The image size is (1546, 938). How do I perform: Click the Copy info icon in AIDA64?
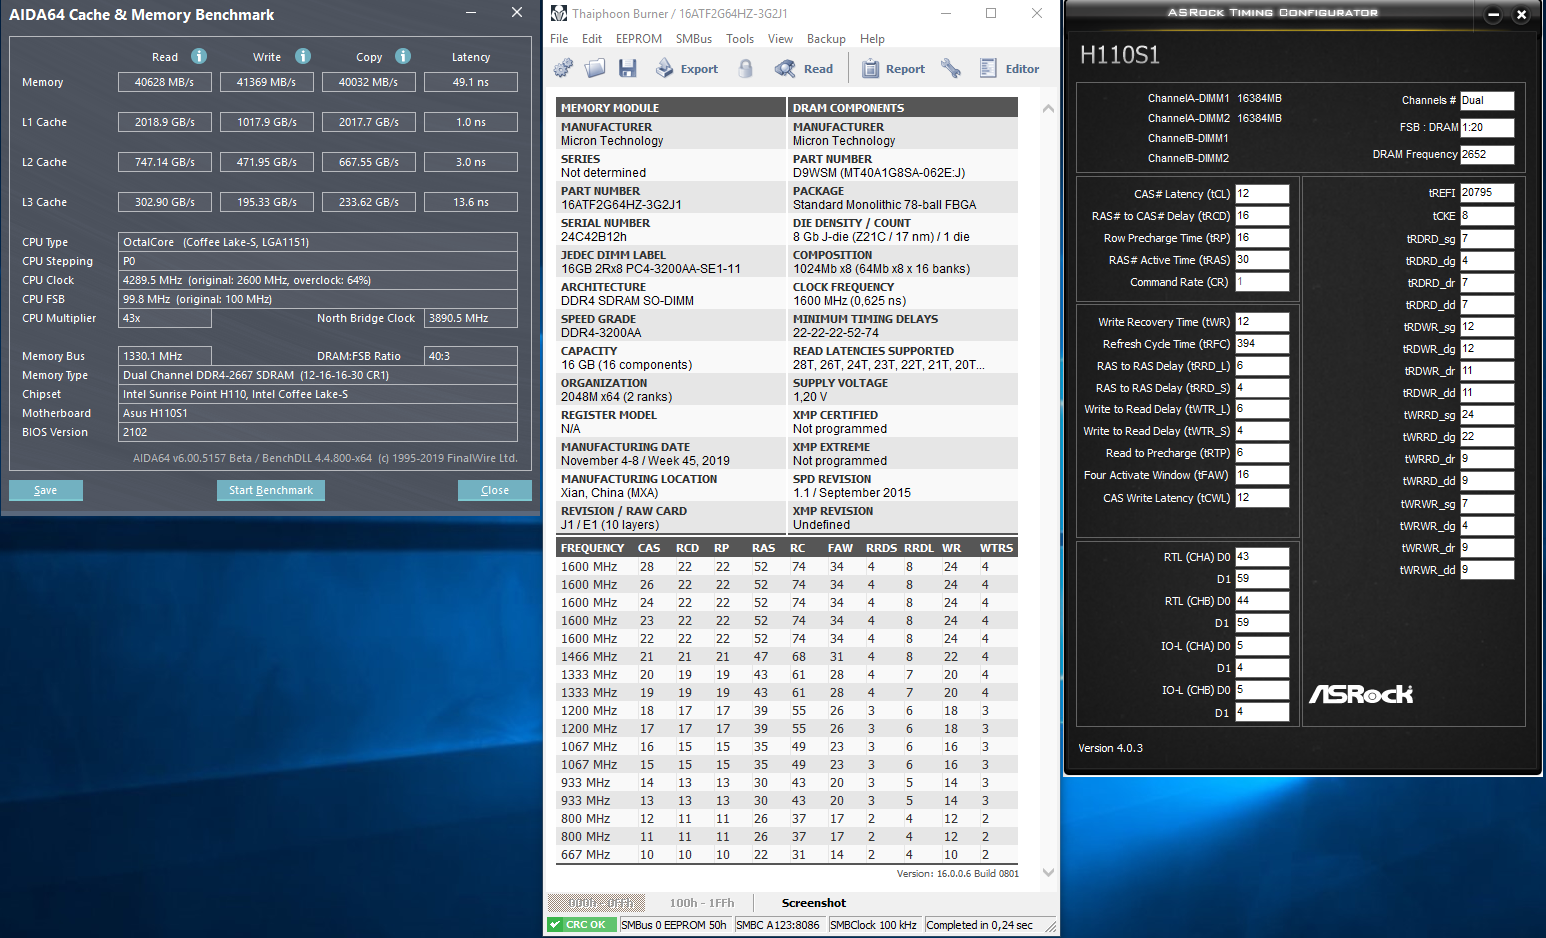click(403, 56)
